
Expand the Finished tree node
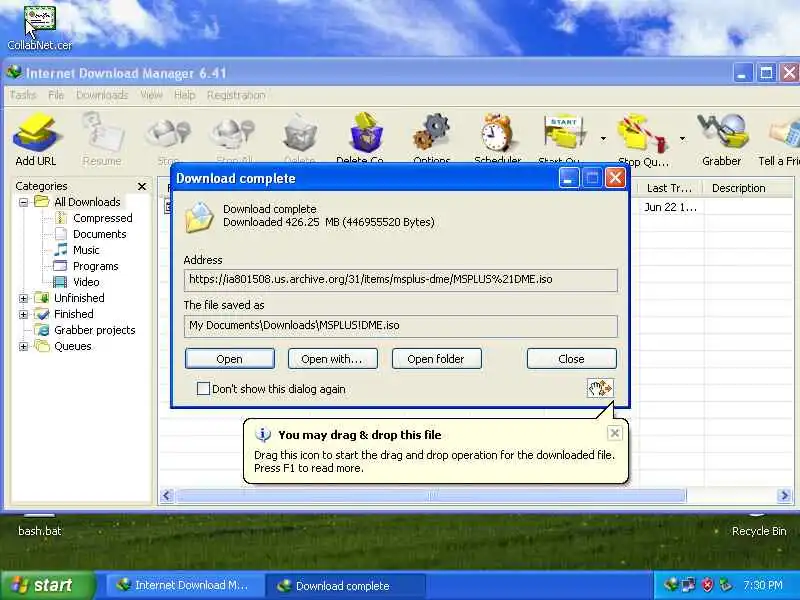23,314
